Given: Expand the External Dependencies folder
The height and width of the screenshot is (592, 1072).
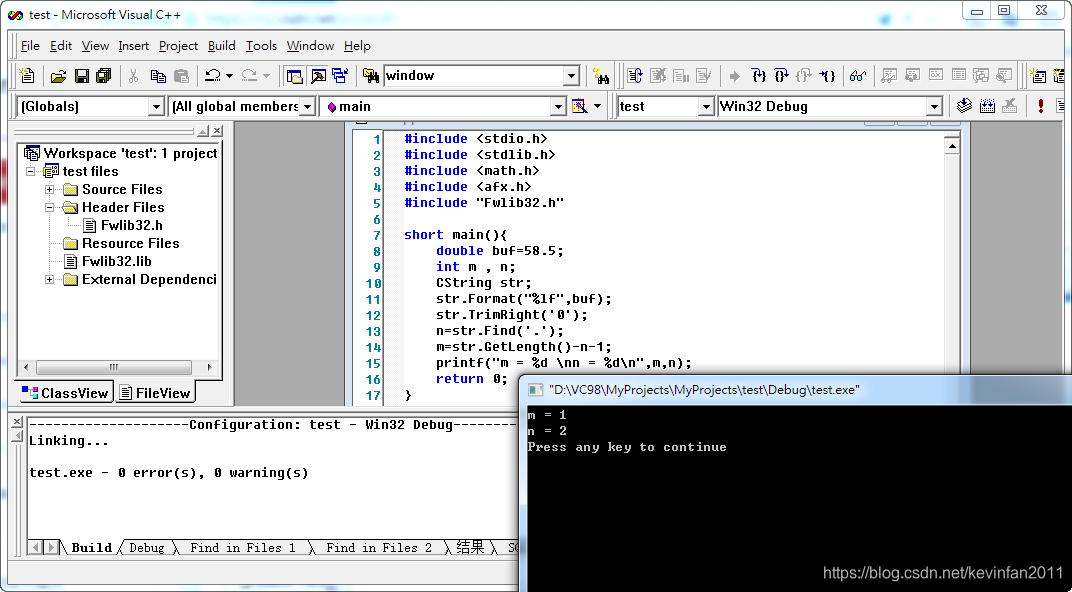Looking at the screenshot, I should (49, 280).
